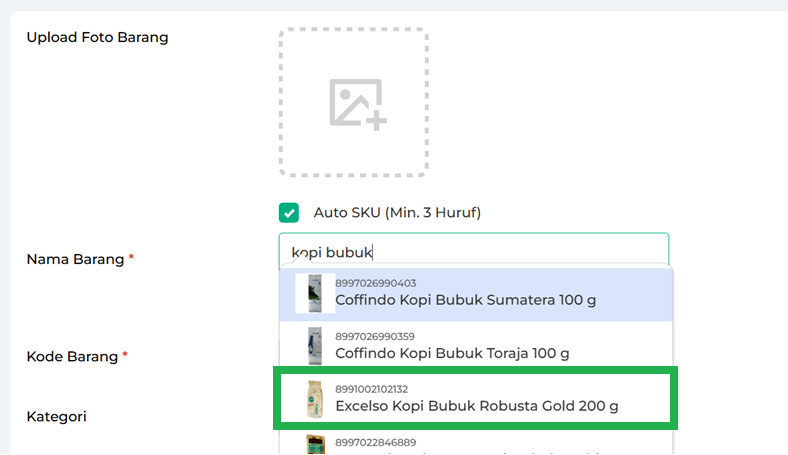Click the Auto SKU (Min. 3 Huruf) label
Screen dimensions: 788x455
coord(397,212)
